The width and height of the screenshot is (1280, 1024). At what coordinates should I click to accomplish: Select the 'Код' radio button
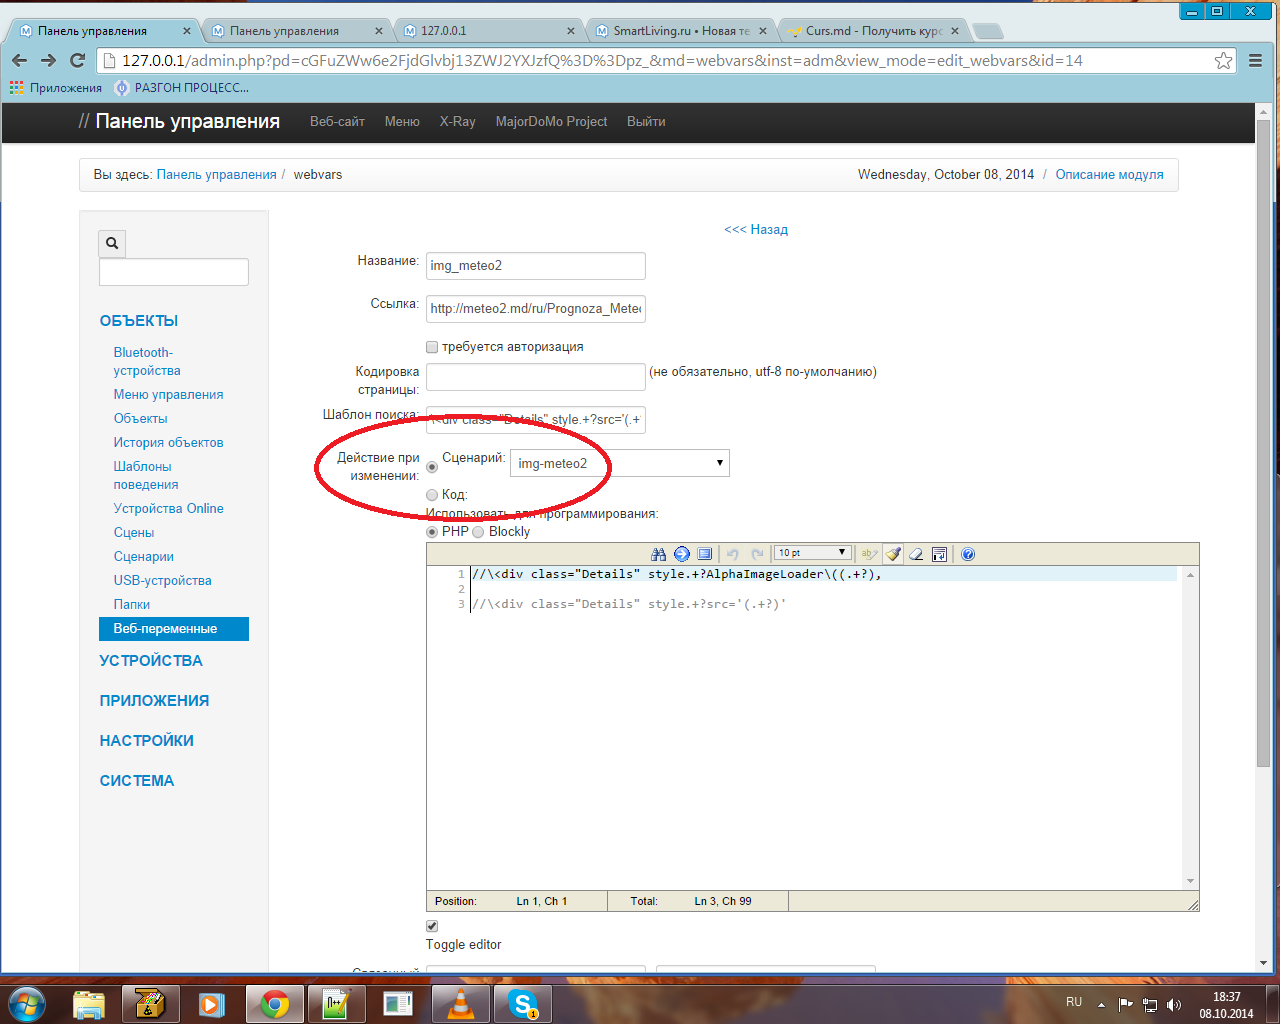tap(432, 495)
